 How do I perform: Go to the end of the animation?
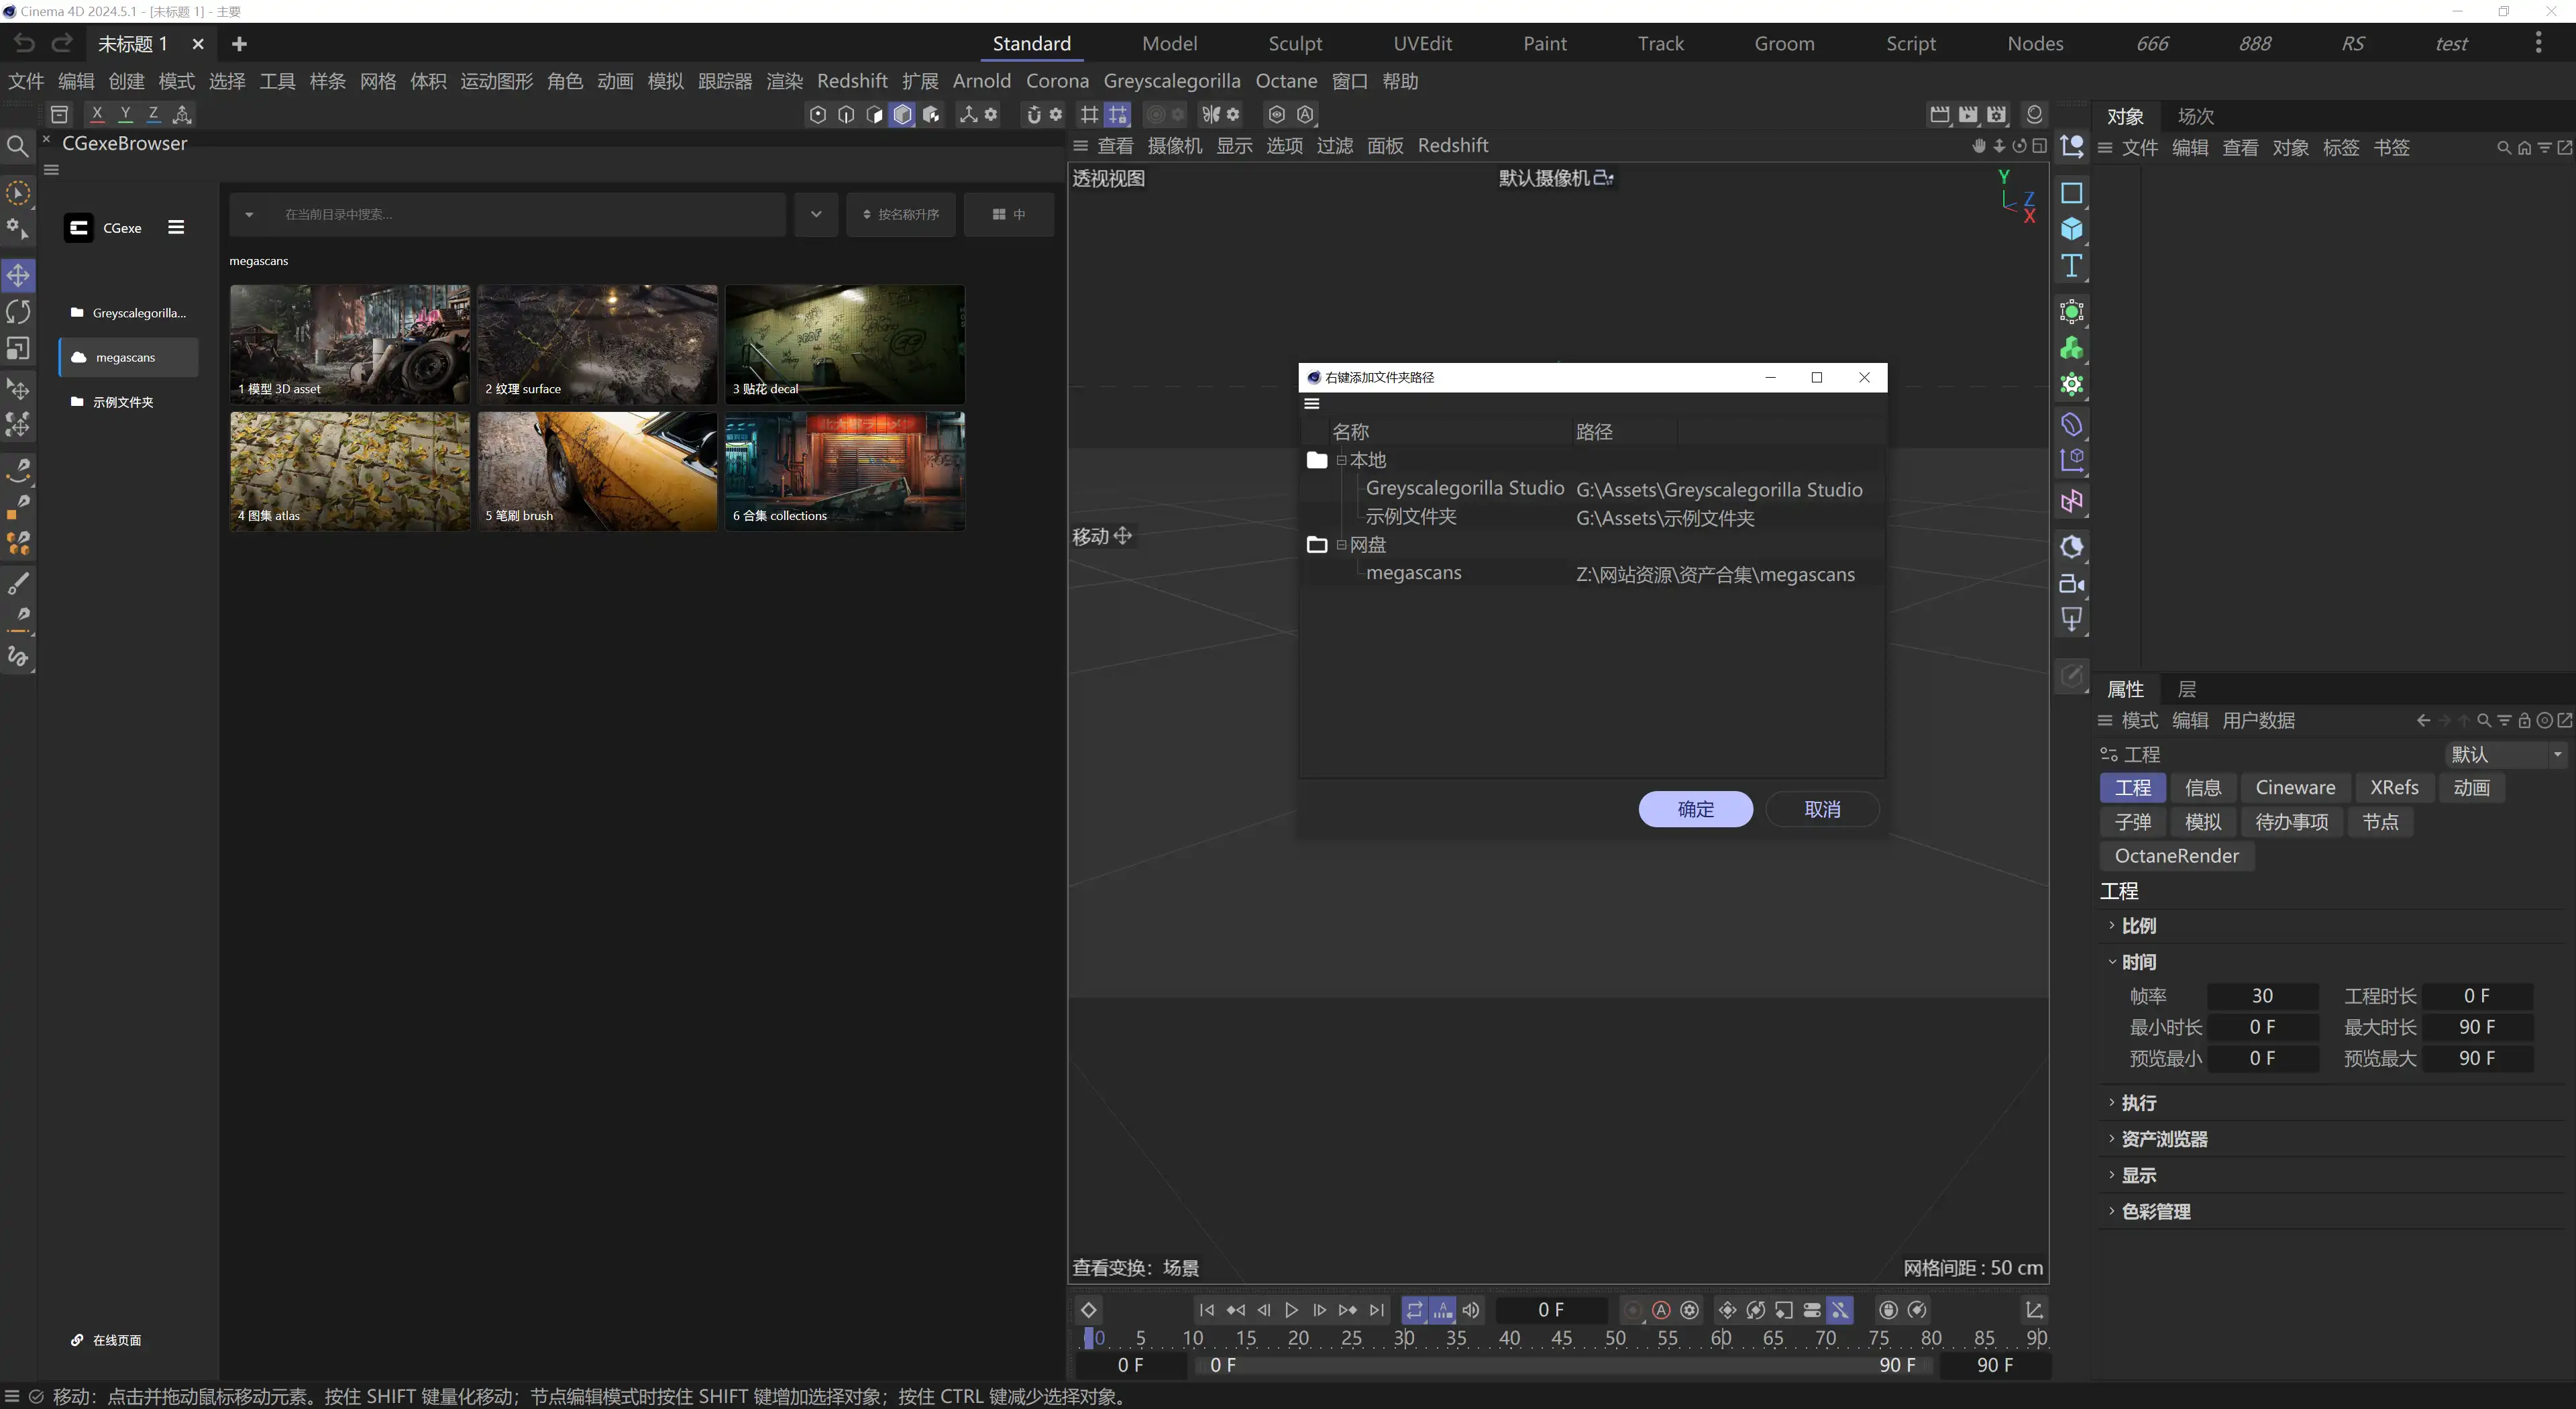1377,1310
